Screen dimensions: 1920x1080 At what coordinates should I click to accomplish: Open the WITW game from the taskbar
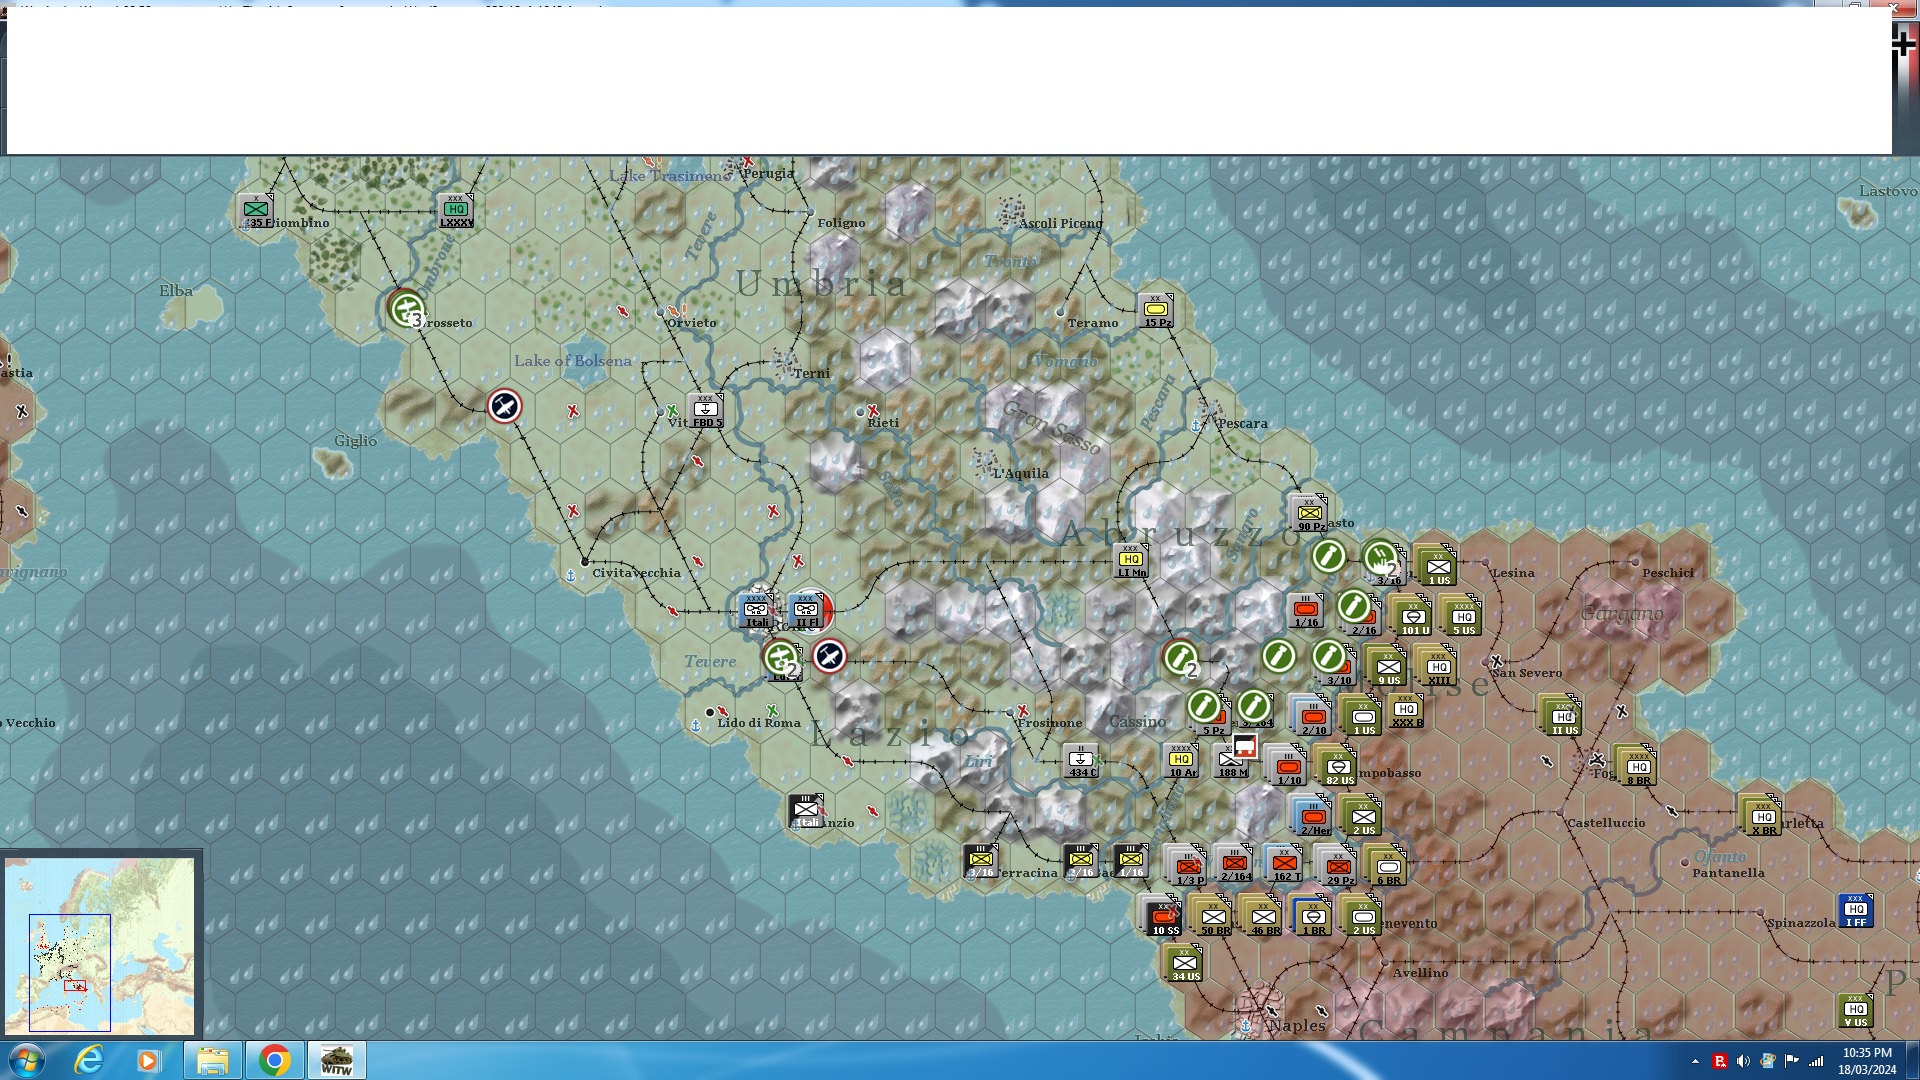(x=336, y=1060)
